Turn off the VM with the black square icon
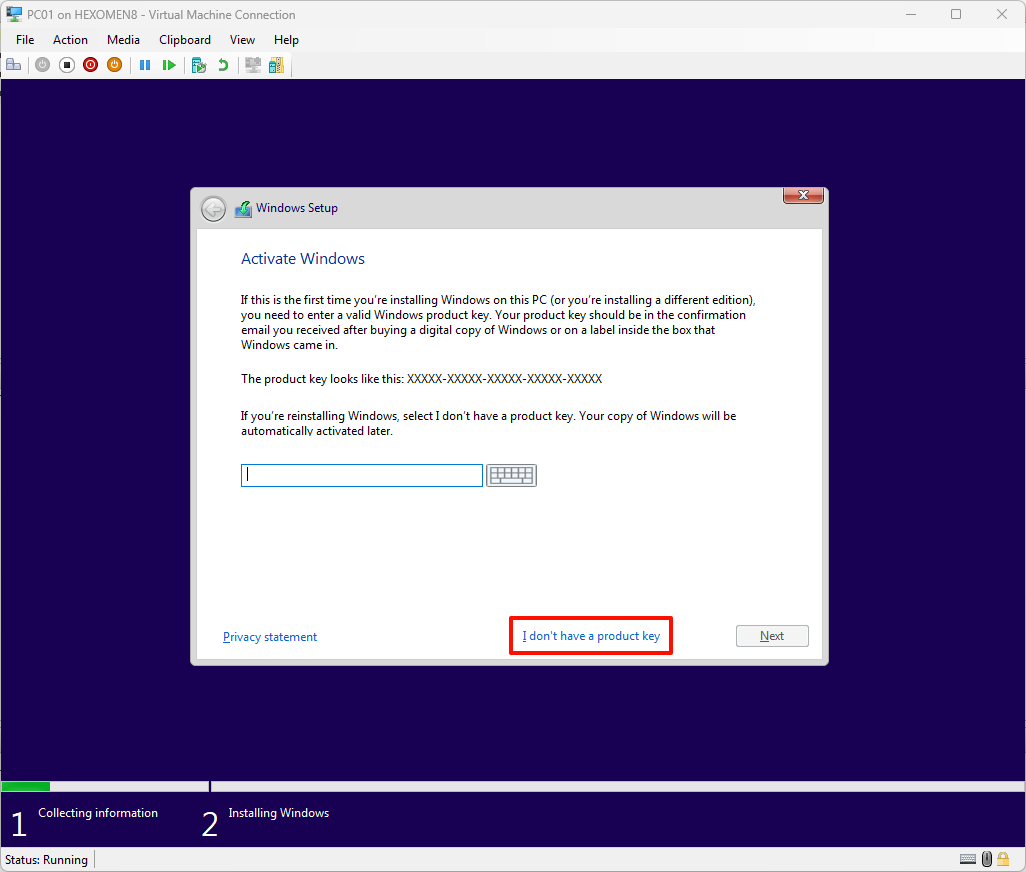 67,65
